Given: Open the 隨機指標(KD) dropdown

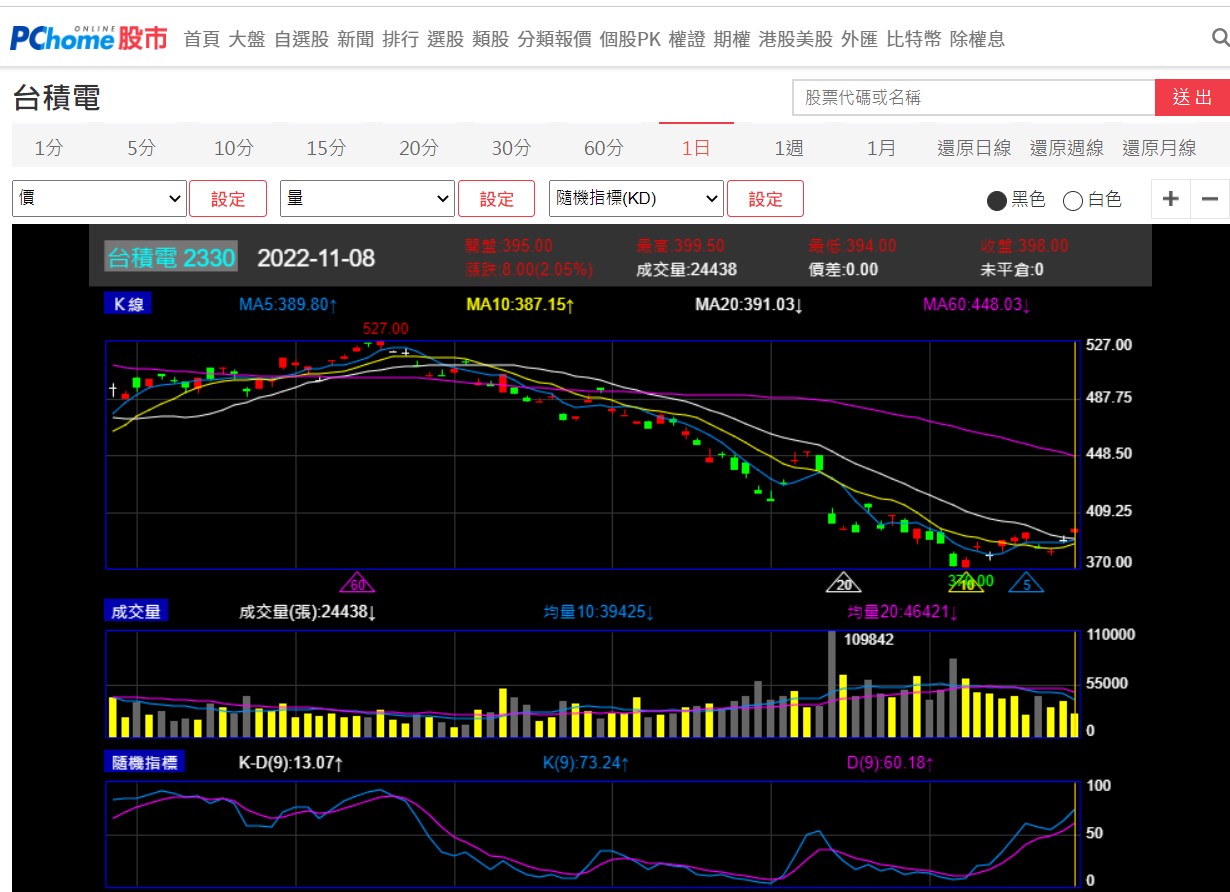Looking at the screenshot, I should 637,198.
